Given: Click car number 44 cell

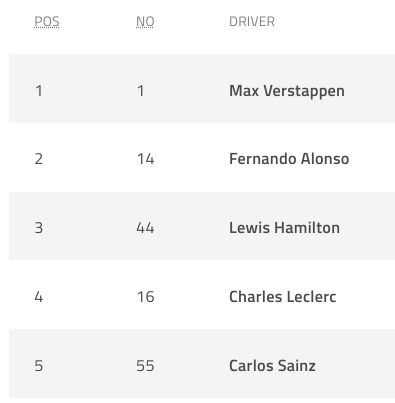Looking at the screenshot, I should click(145, 228).
